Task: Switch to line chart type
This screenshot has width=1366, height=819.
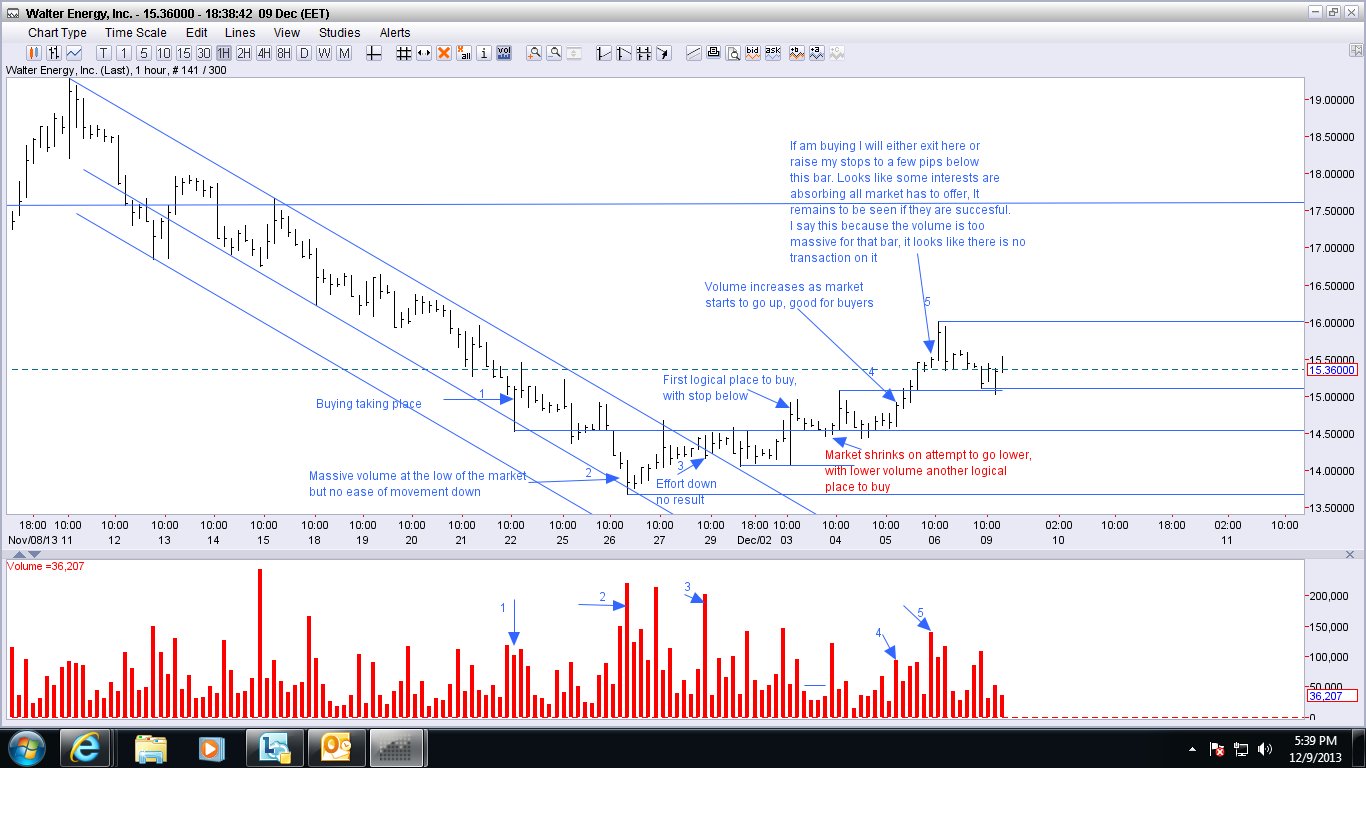Action: (x=74, y=53)
